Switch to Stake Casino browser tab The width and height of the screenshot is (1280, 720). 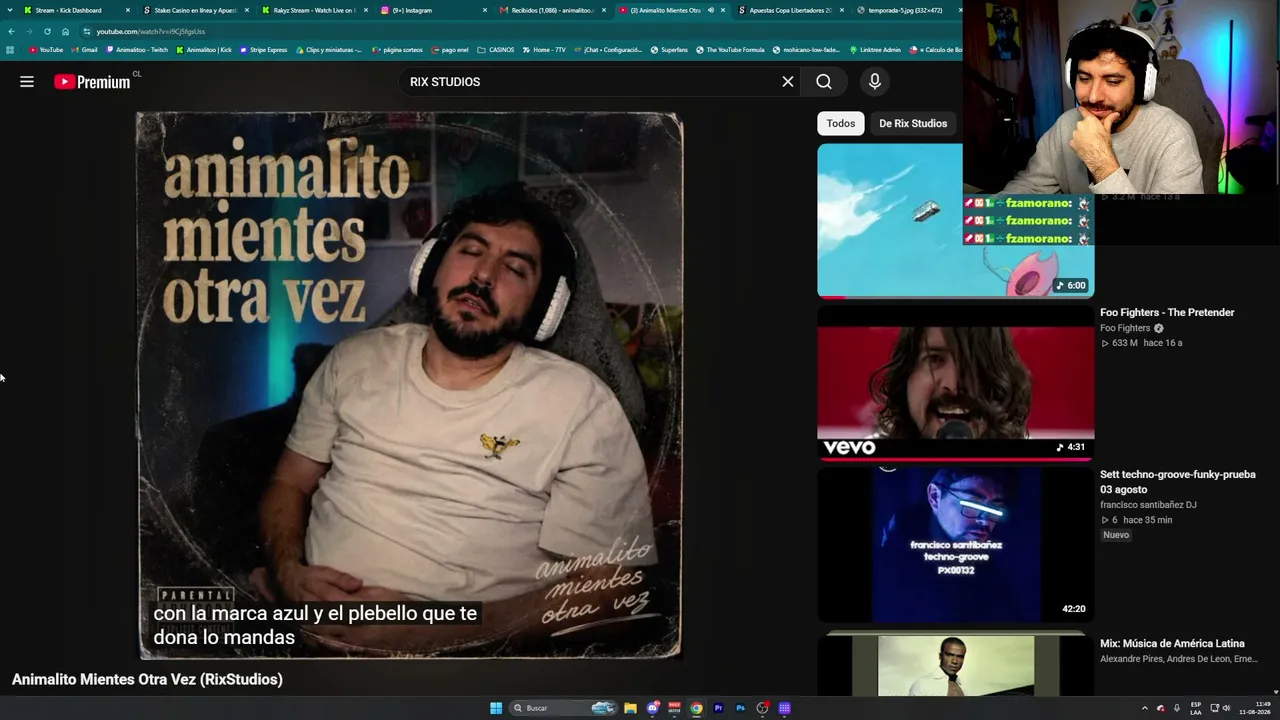click(x=195, y=10)
